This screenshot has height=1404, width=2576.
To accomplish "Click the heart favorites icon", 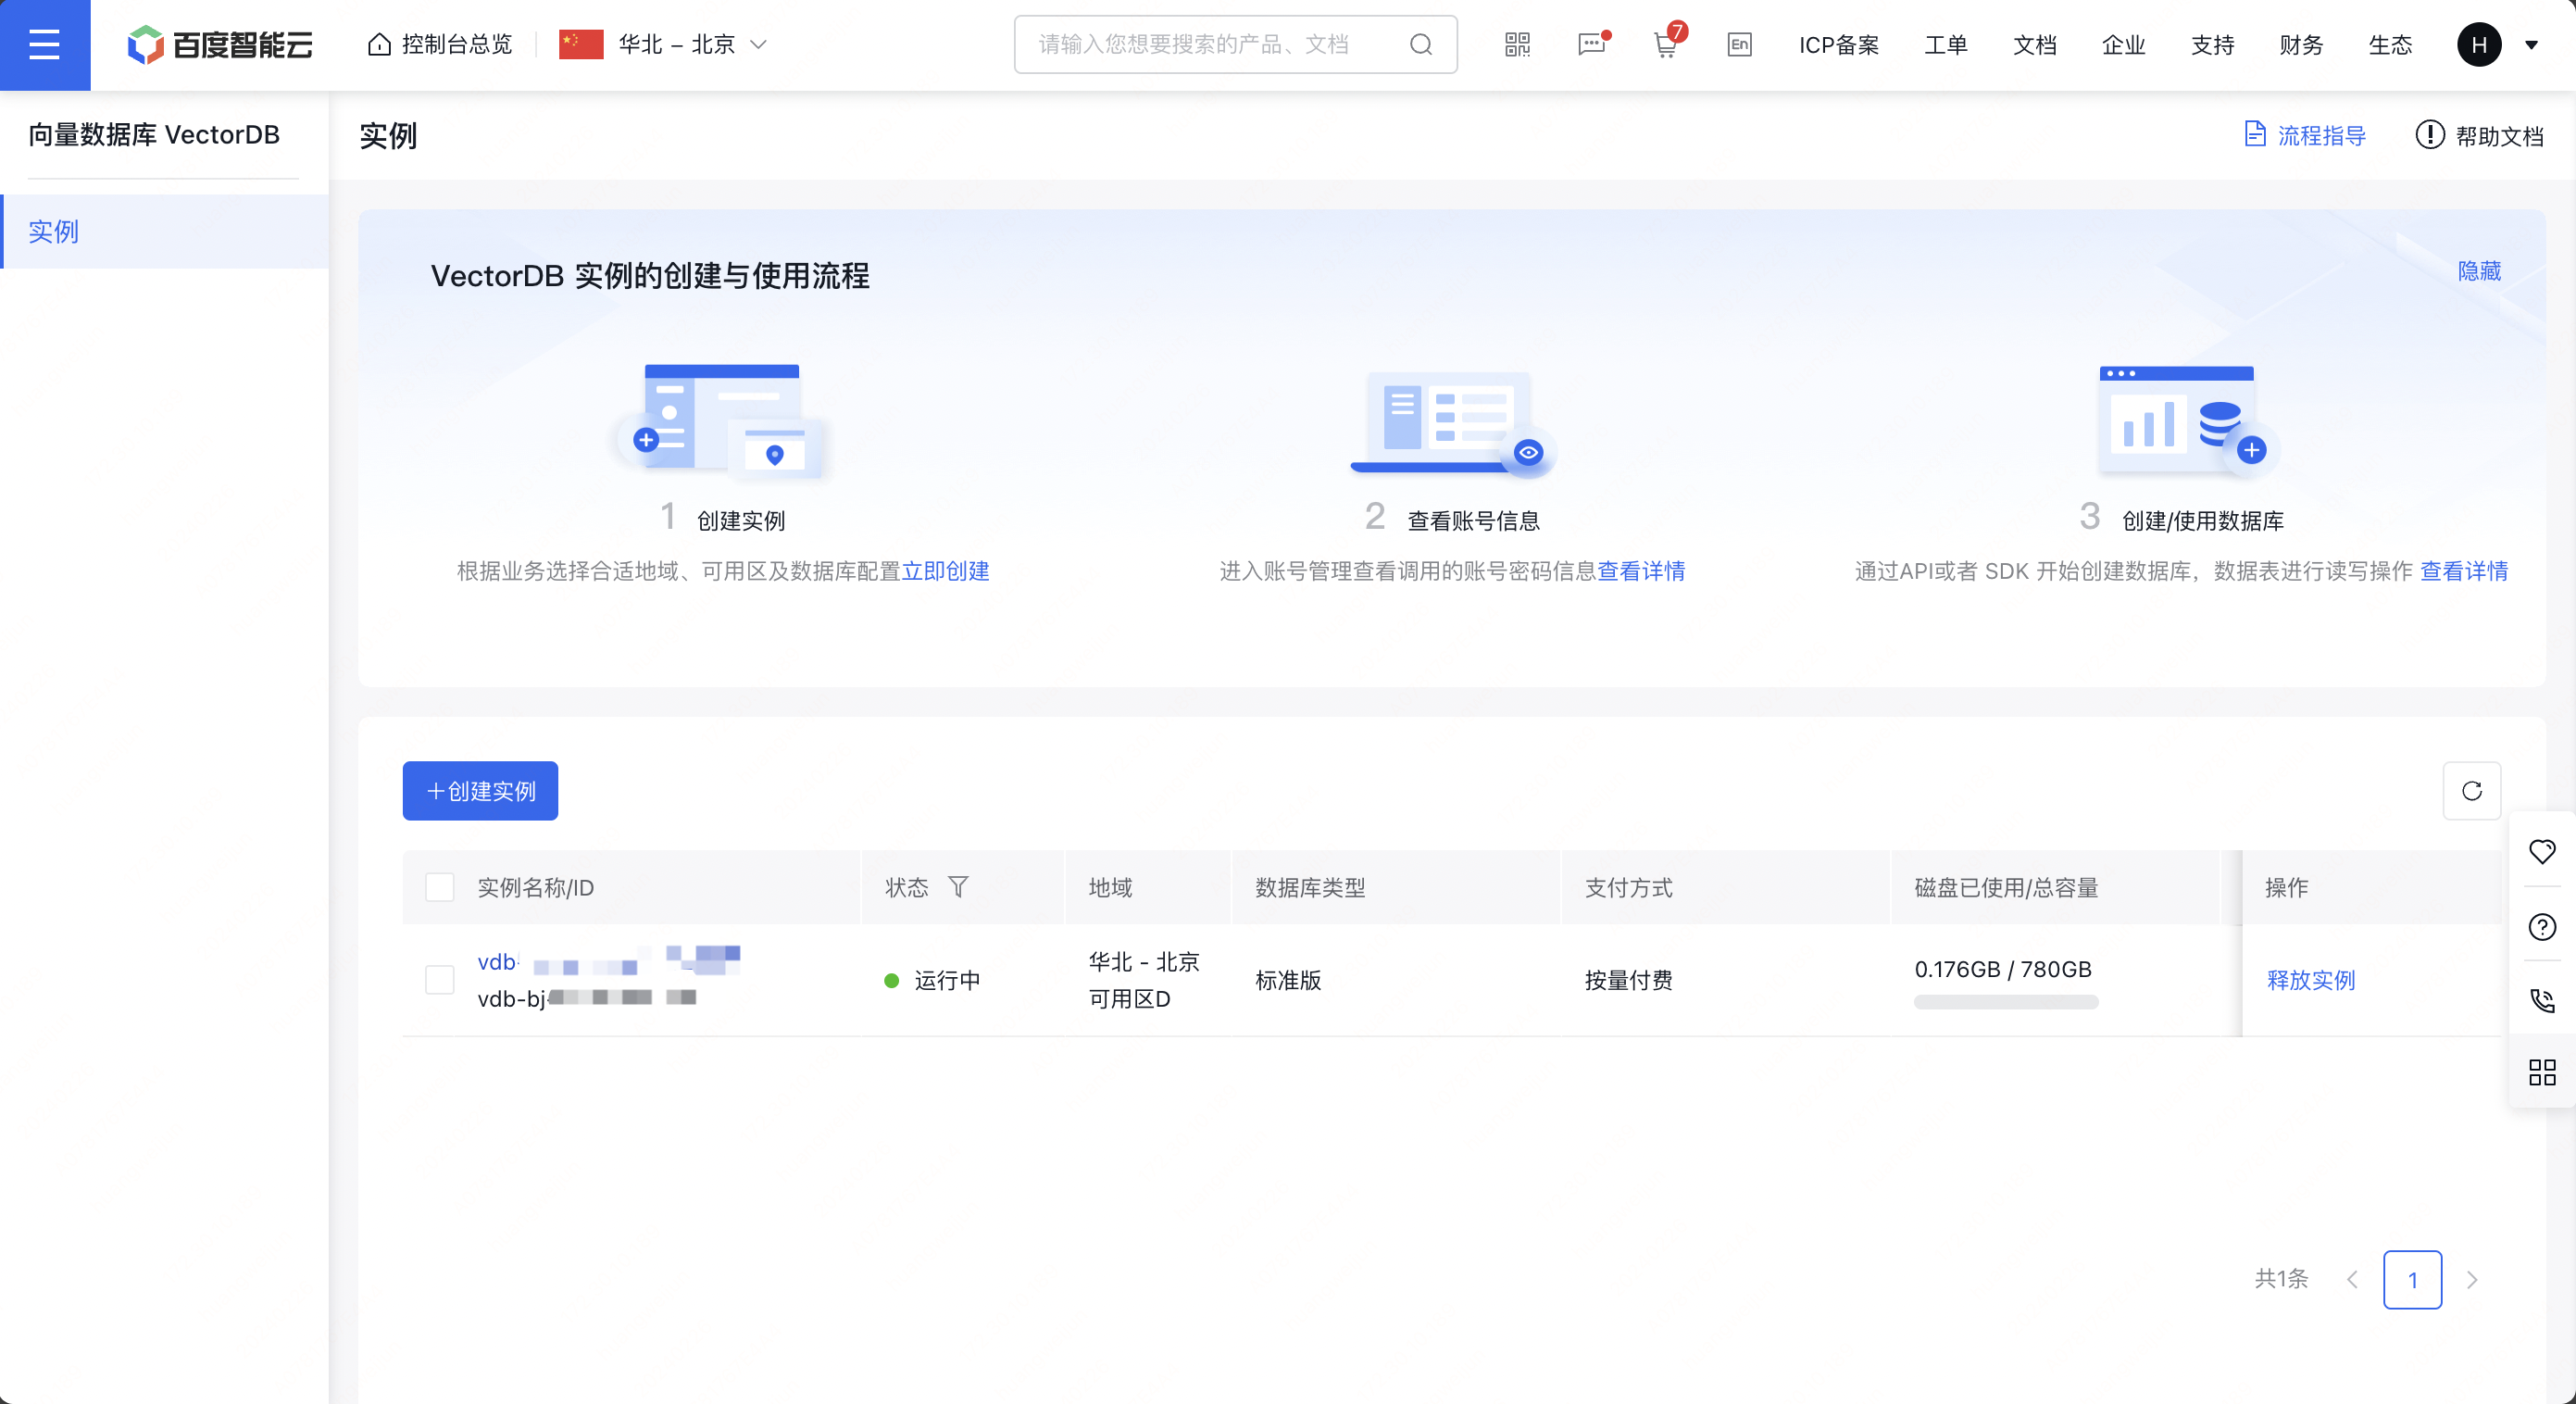I will coord(2541,851).
